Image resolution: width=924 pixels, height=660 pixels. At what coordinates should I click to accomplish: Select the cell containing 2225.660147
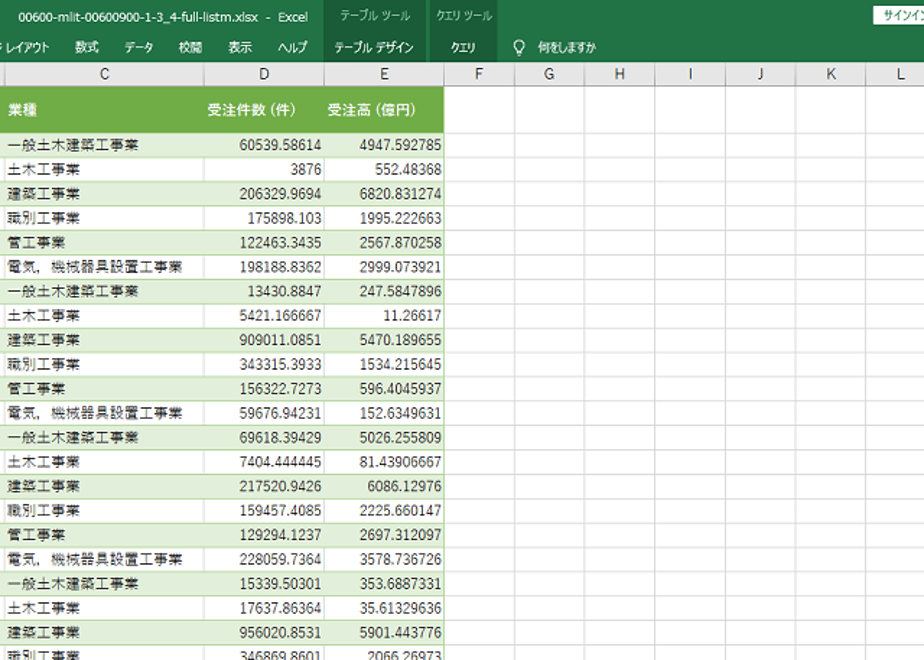click(x=384, y=510)
